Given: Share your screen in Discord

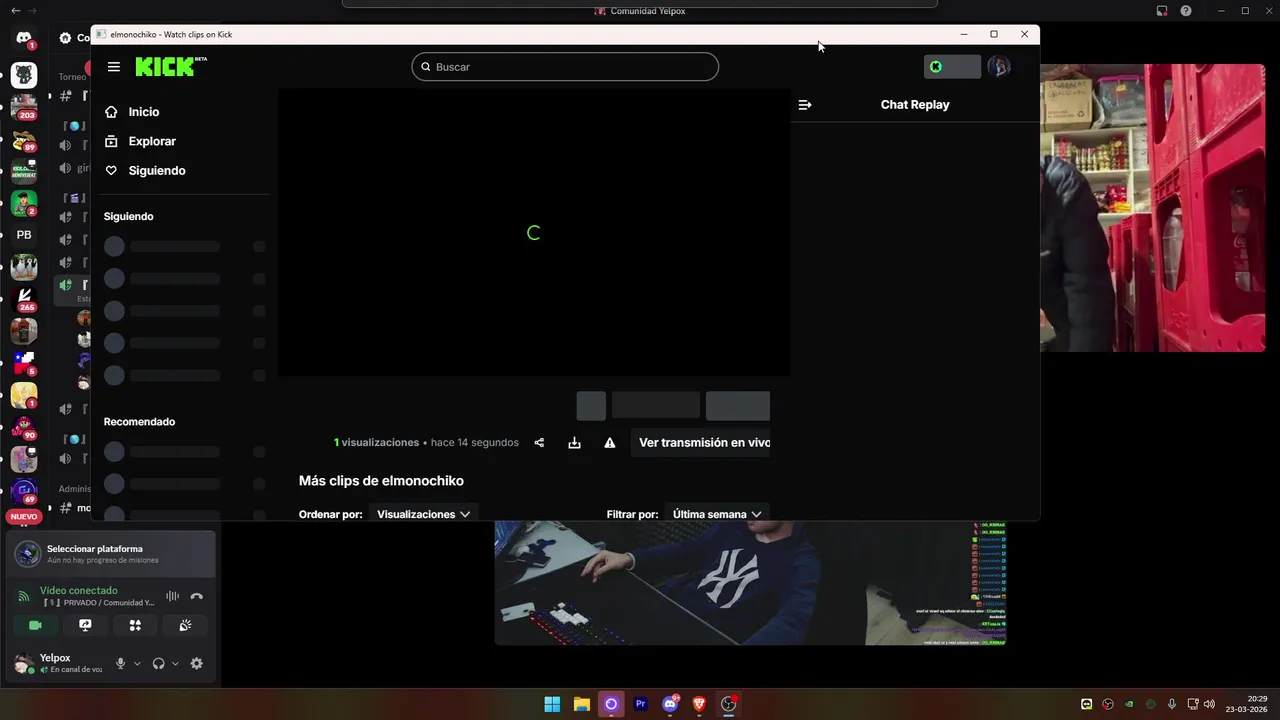Looking at the screenshot, I should 85,625.
